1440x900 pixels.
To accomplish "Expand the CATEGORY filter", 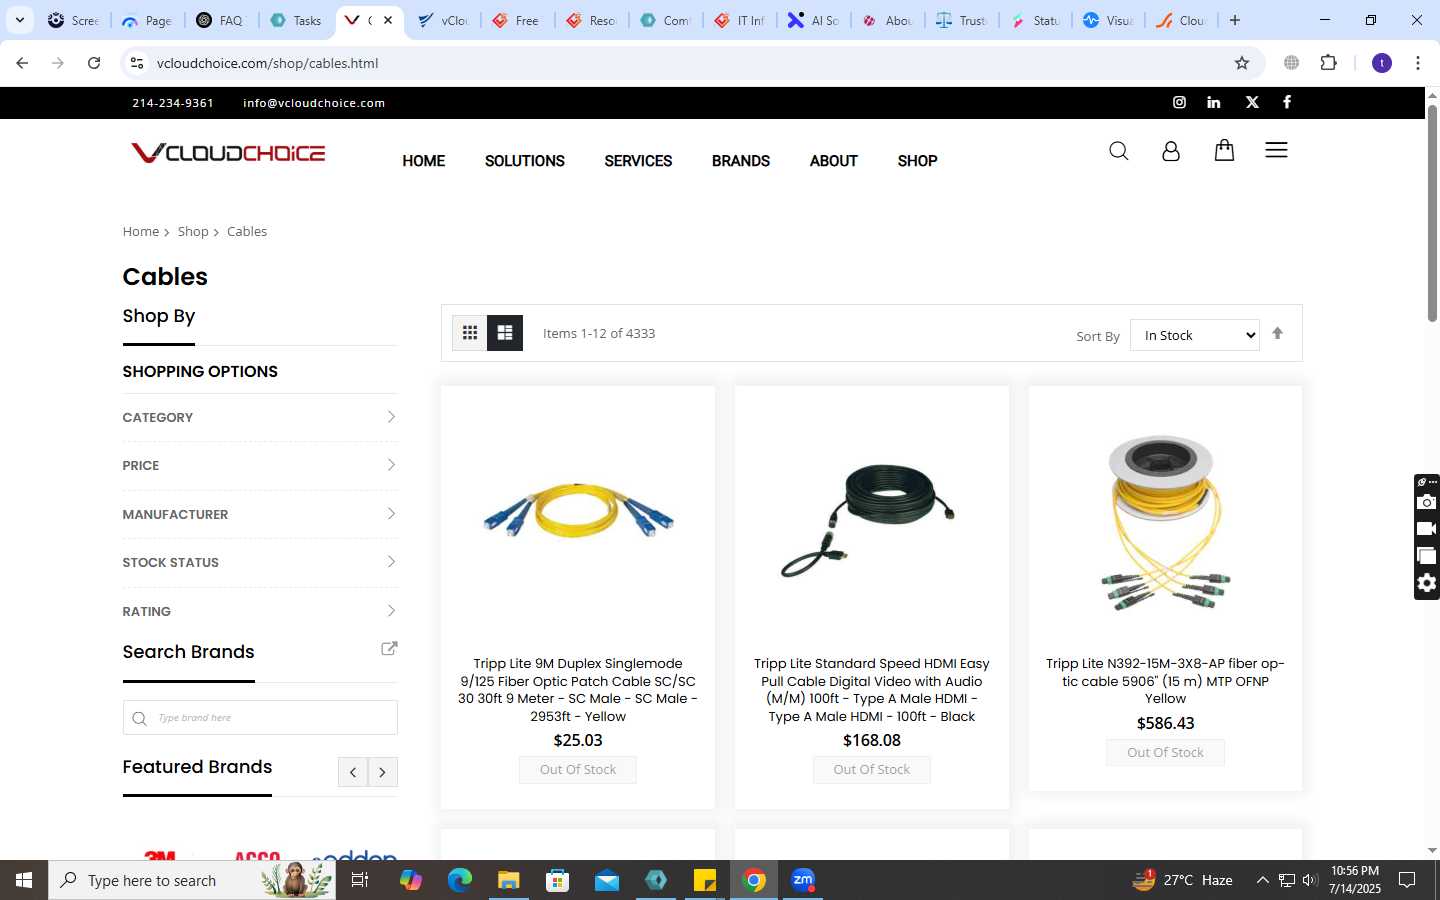I will click(260, 417).
